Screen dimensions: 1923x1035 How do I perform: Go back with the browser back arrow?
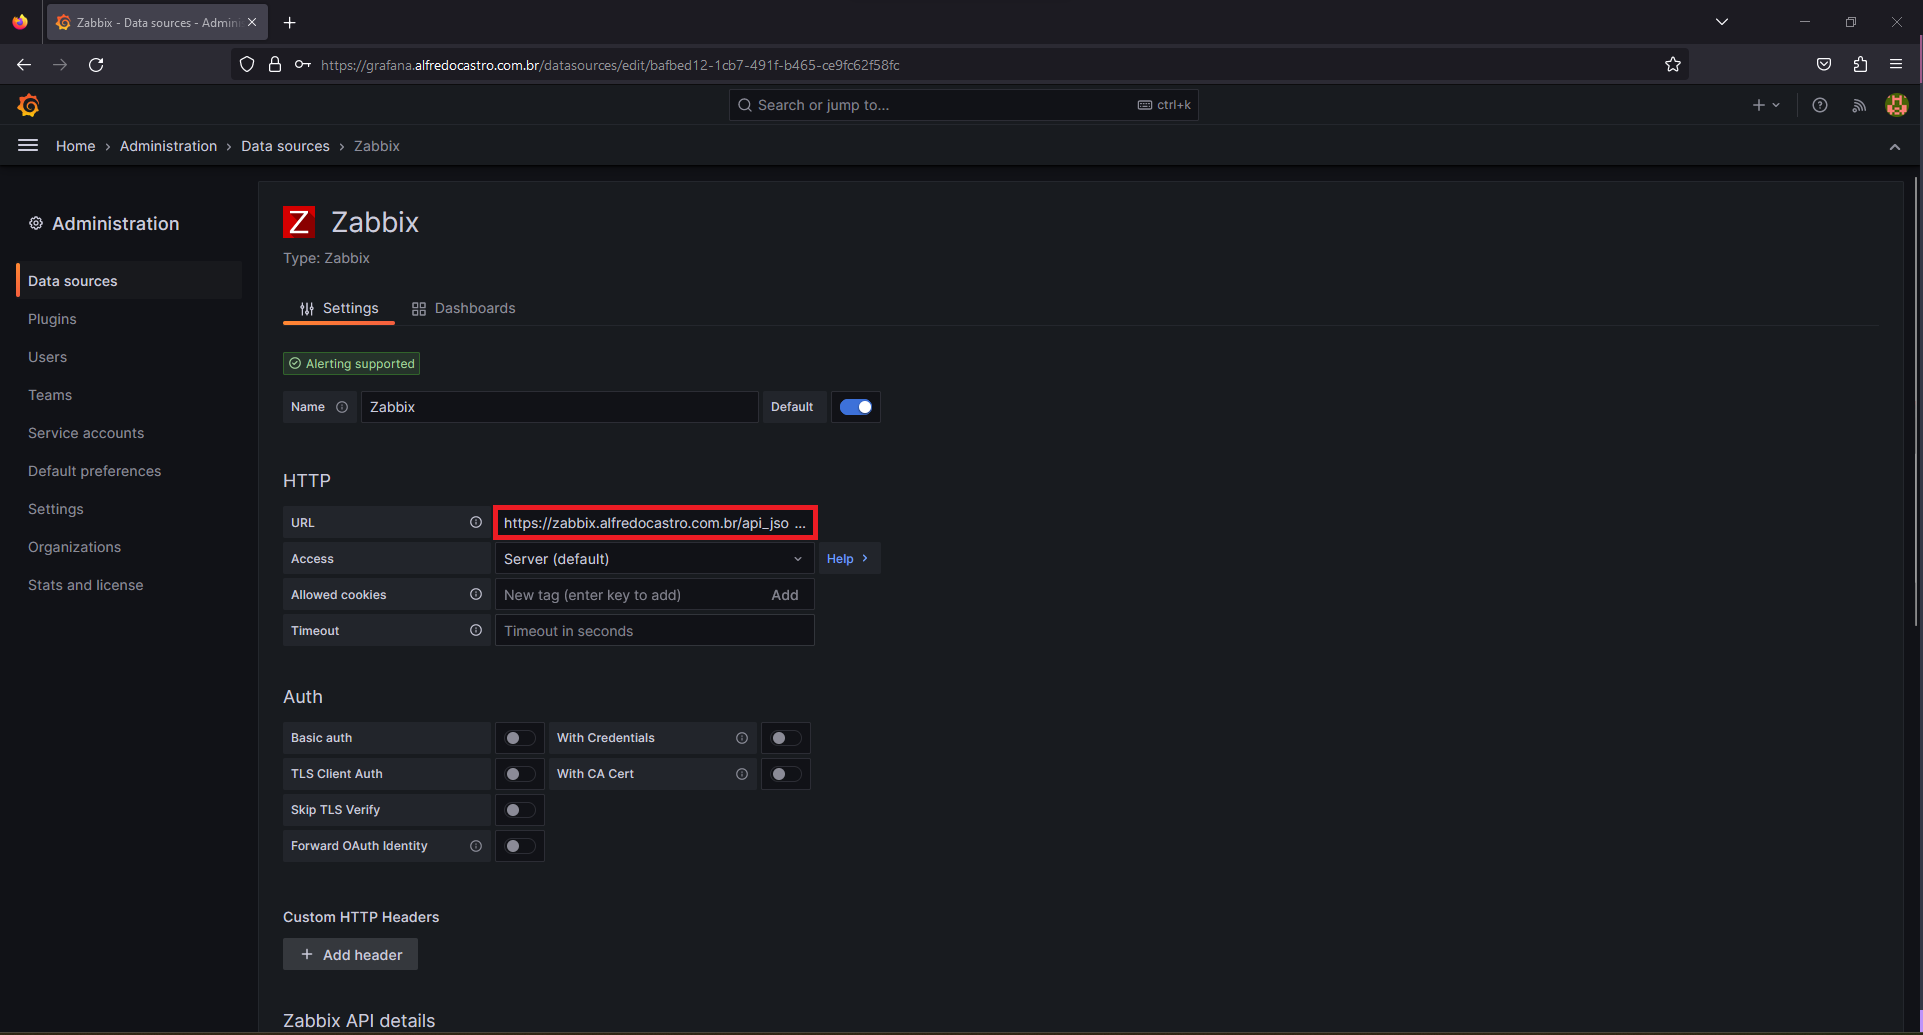coord(24,65)
